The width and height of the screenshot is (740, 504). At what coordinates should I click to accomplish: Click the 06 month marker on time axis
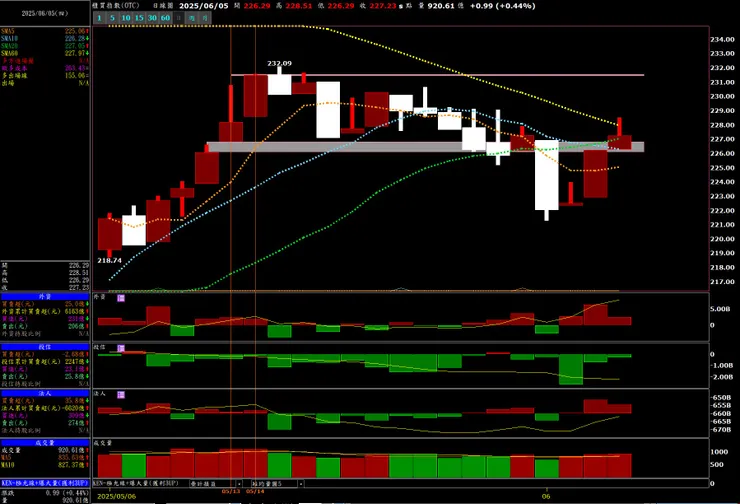[x=546, y=496]
